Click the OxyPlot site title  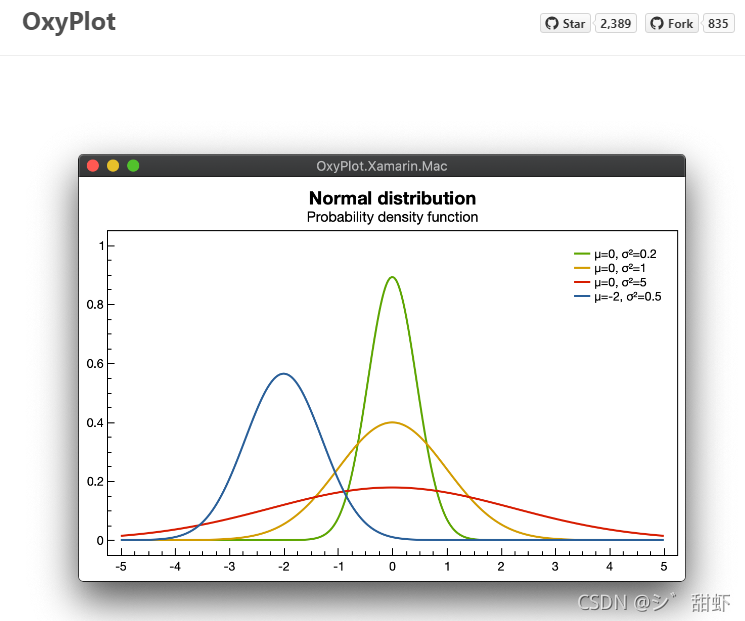point(69,22)
